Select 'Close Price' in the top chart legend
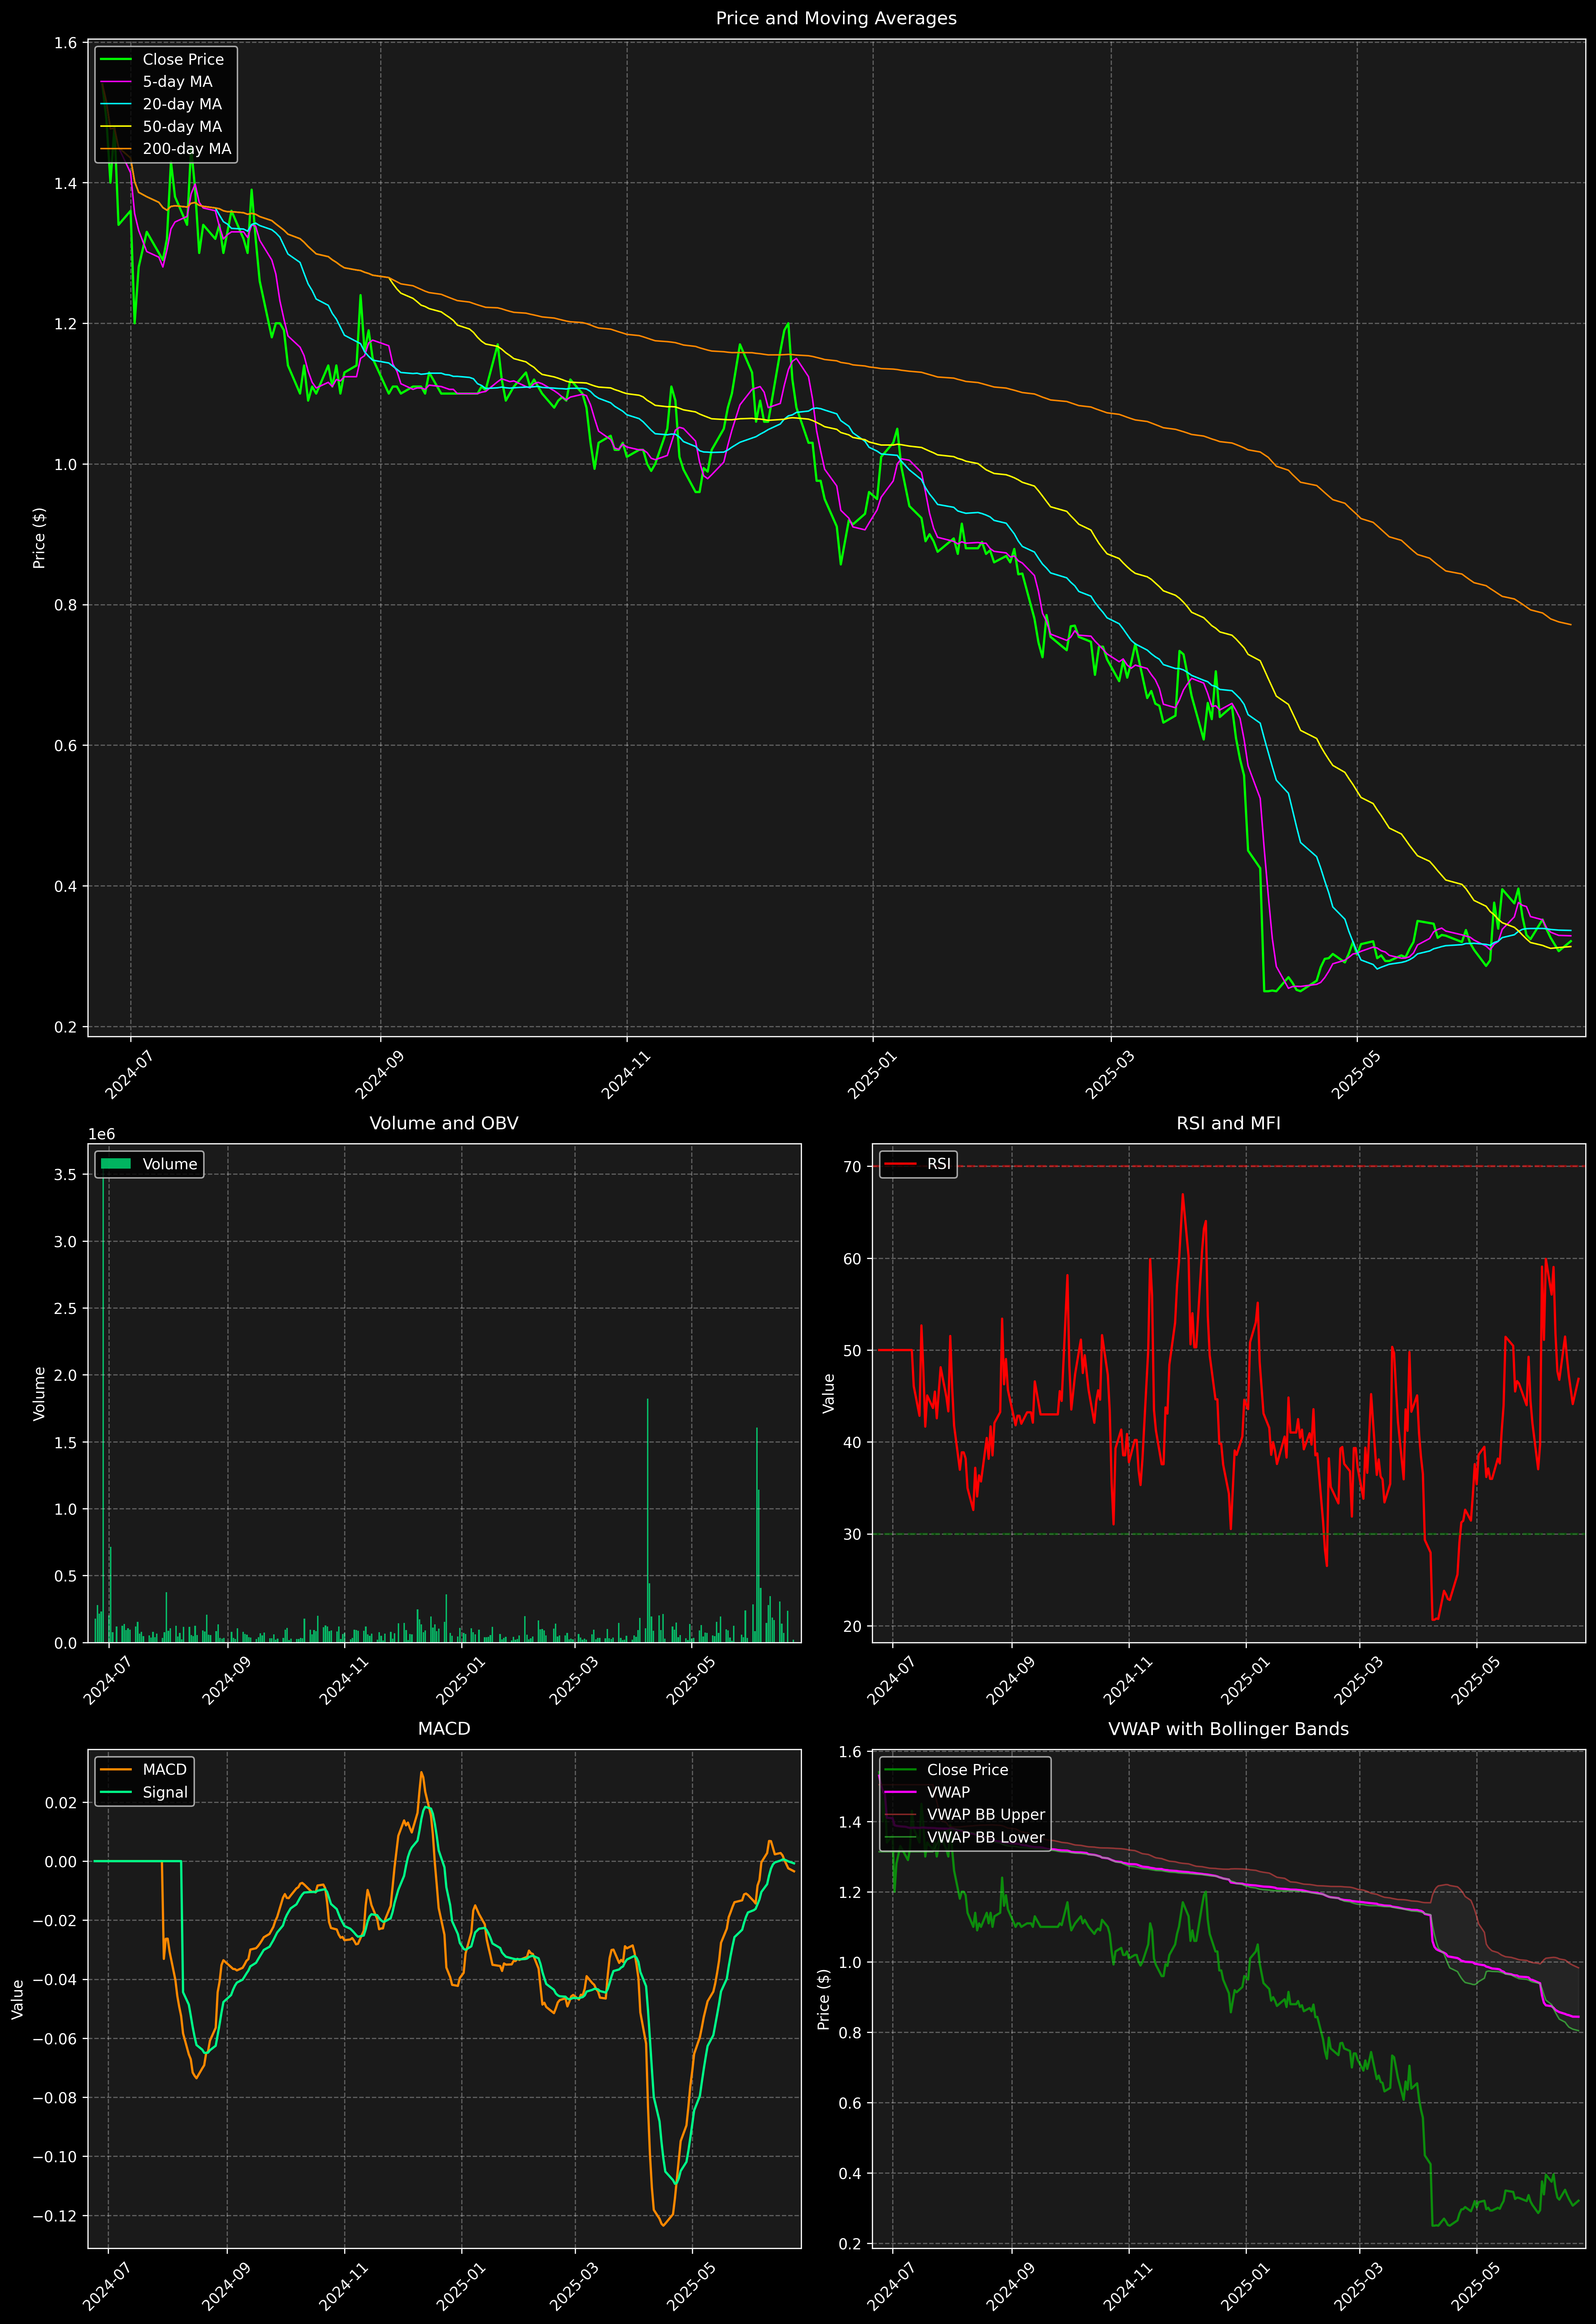Viewport: 1596px width, 2324px height. click(183, 60)
